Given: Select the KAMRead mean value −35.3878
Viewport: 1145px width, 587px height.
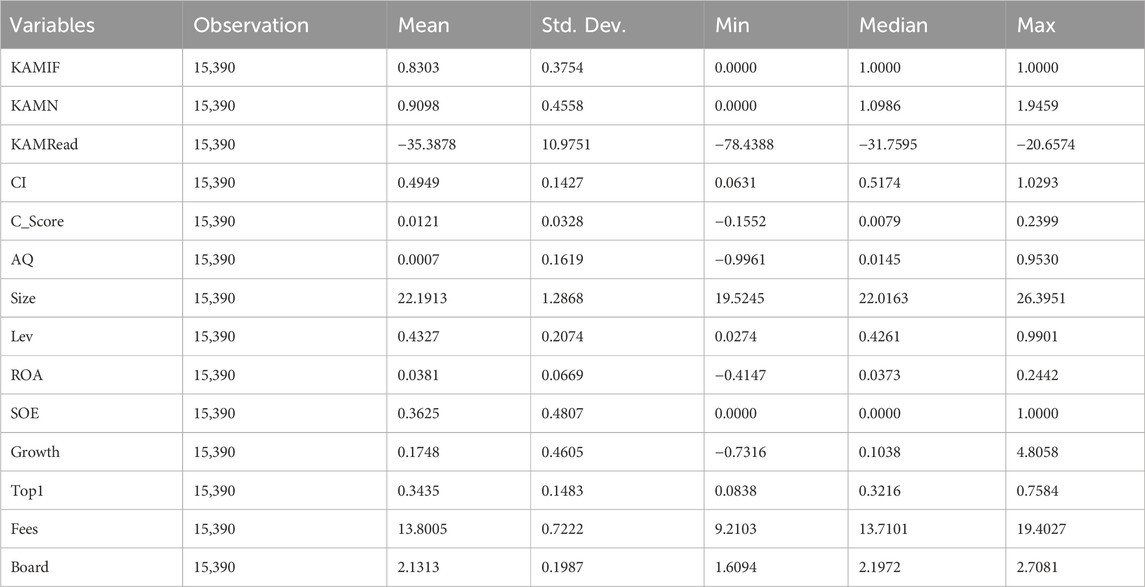Looking at the screenshot, I should point(426,145).
